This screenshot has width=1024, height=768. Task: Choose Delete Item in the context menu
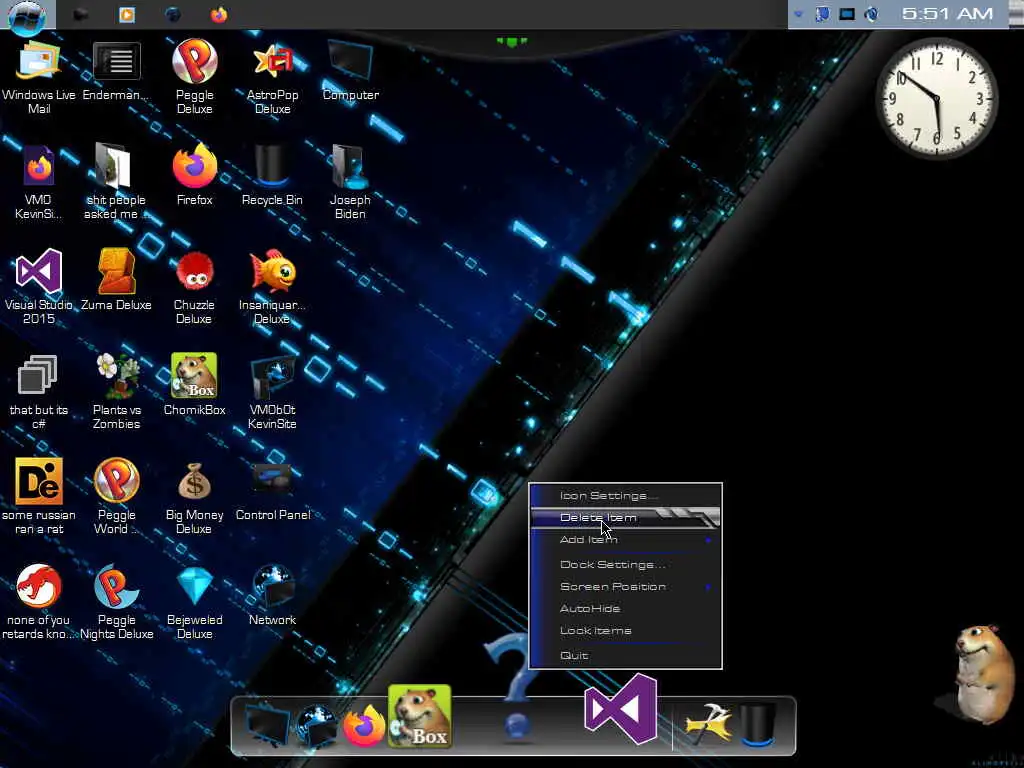point(625,517)
